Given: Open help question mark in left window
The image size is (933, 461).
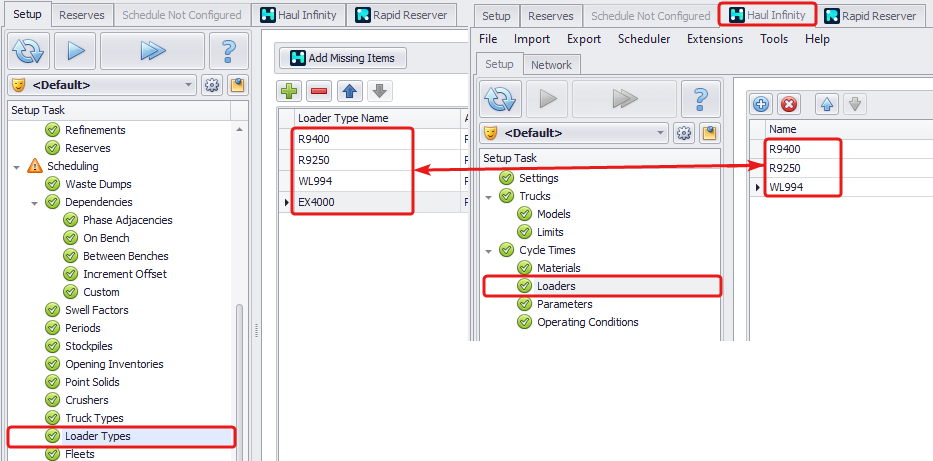Looking at the screenshot, I should coord(228,51).
